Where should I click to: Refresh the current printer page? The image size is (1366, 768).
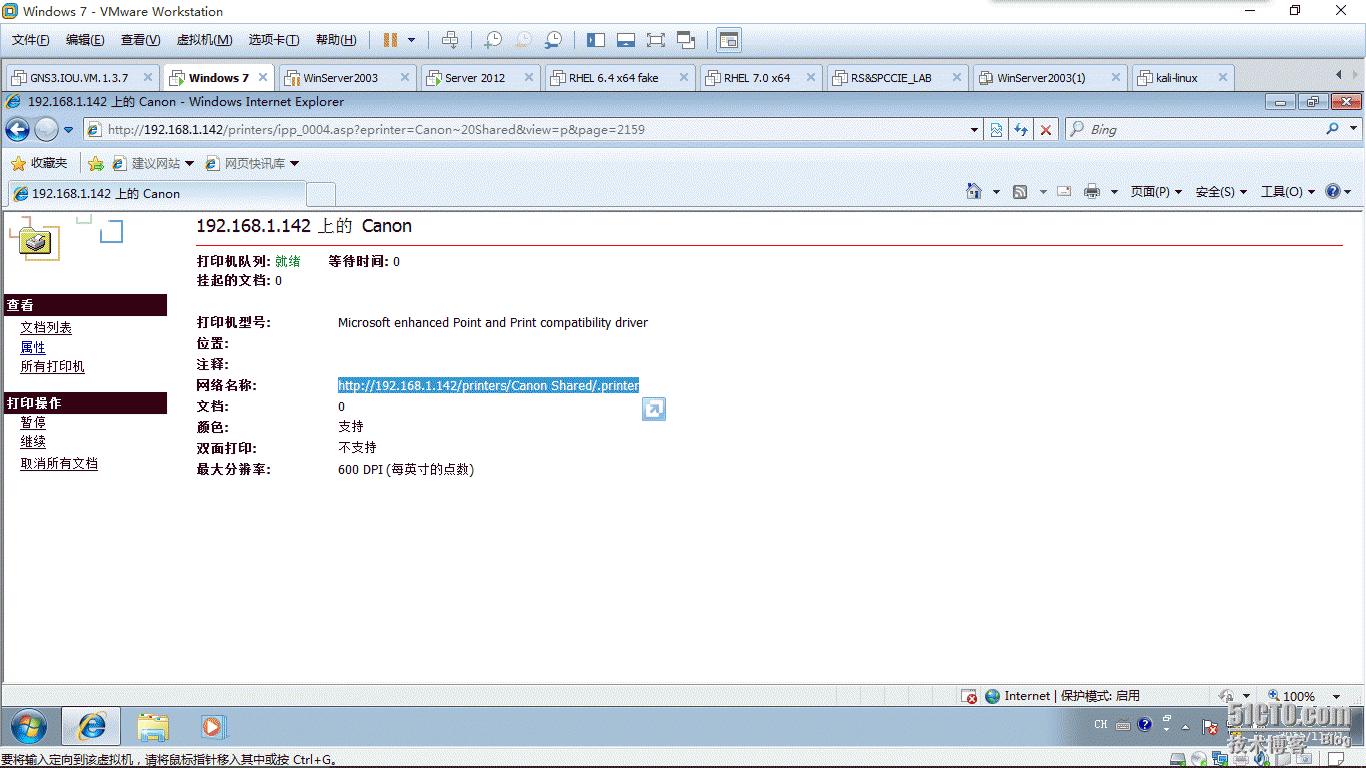click(1021, 129)
